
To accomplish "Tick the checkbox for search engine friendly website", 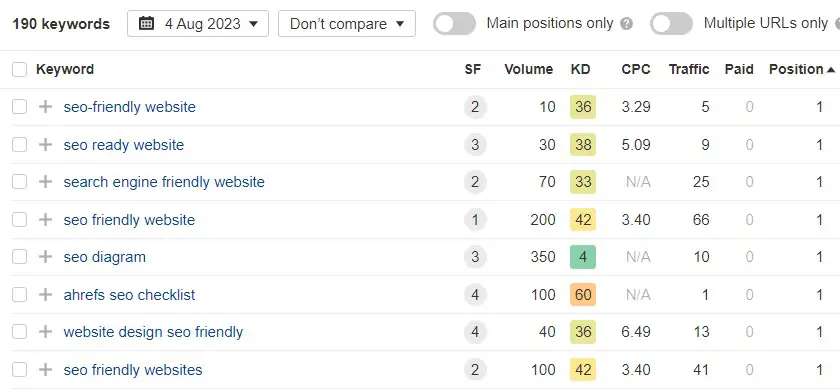I will 19,182.
